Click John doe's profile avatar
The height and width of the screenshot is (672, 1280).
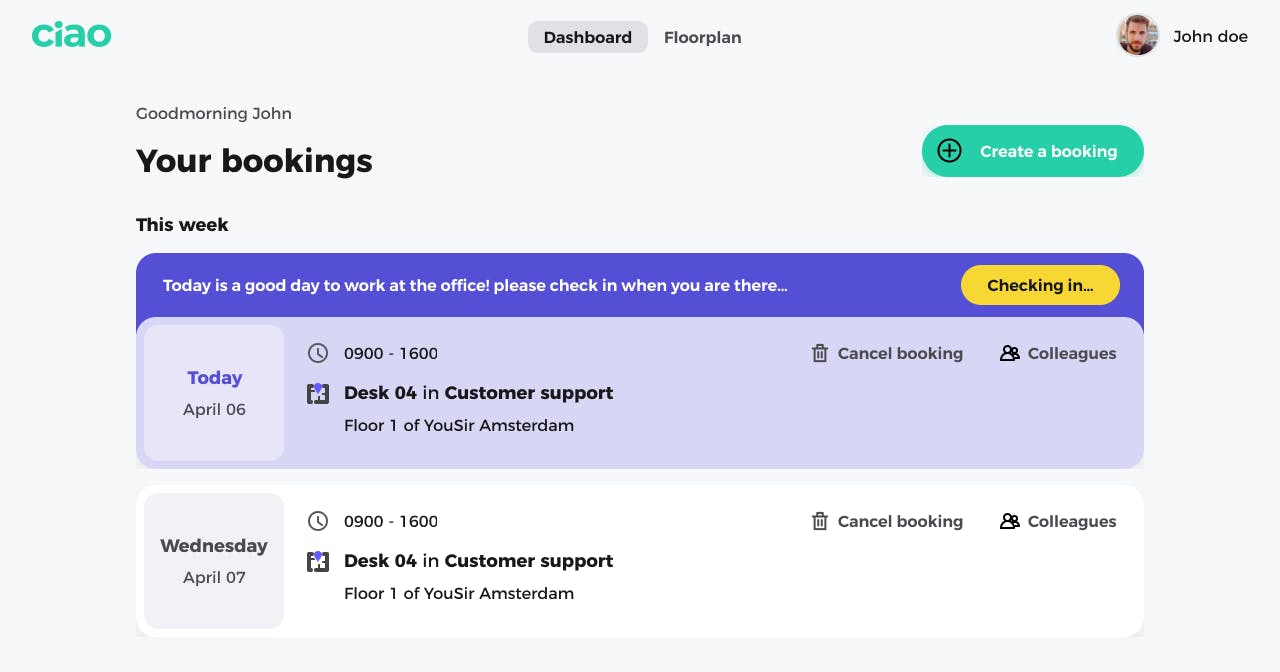click(1138, 36)
